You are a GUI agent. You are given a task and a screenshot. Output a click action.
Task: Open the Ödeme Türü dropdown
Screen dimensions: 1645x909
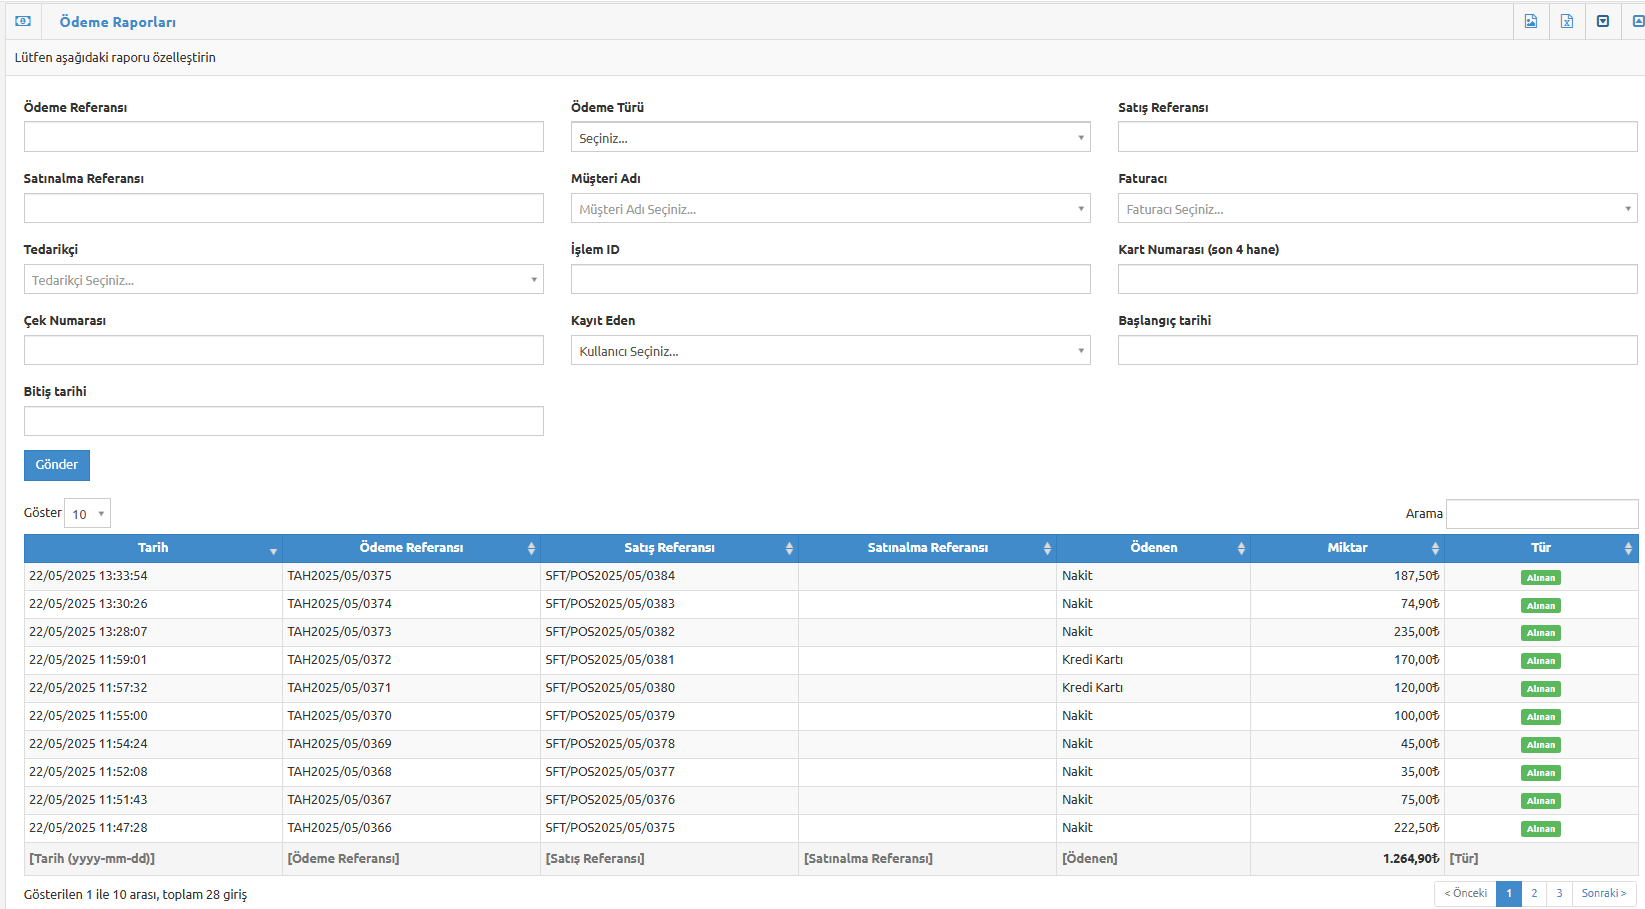[x=830, y=137]
